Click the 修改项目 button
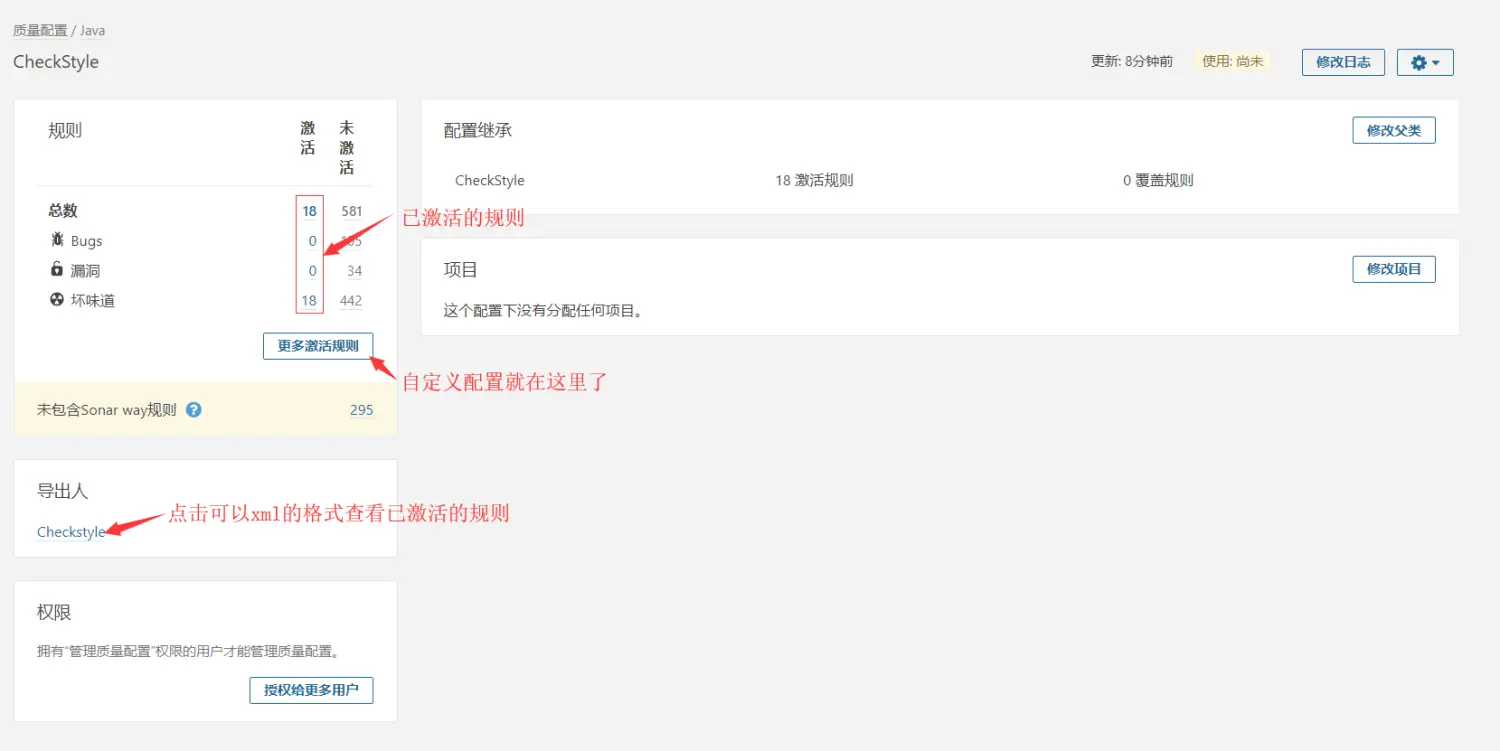 [1394, 268]
